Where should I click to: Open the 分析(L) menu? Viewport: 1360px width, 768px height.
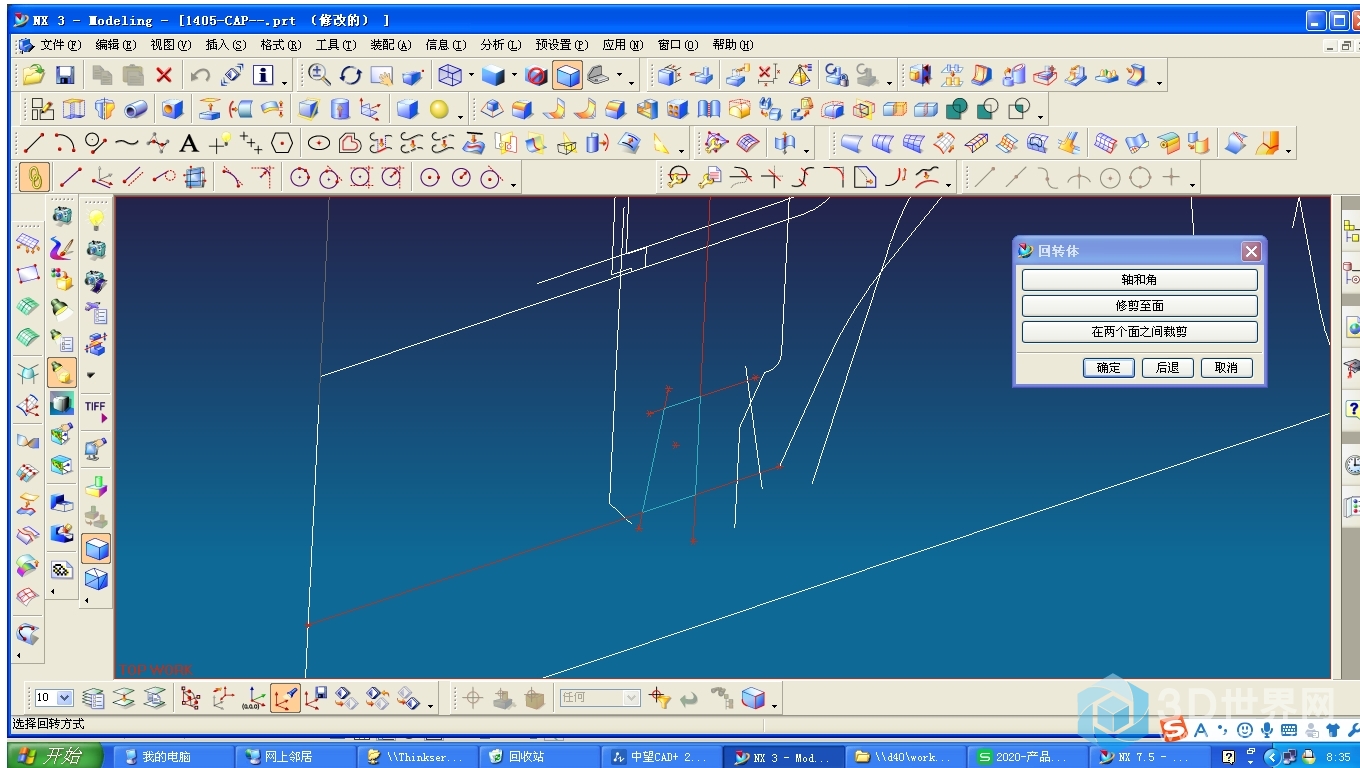coord(500,45)
